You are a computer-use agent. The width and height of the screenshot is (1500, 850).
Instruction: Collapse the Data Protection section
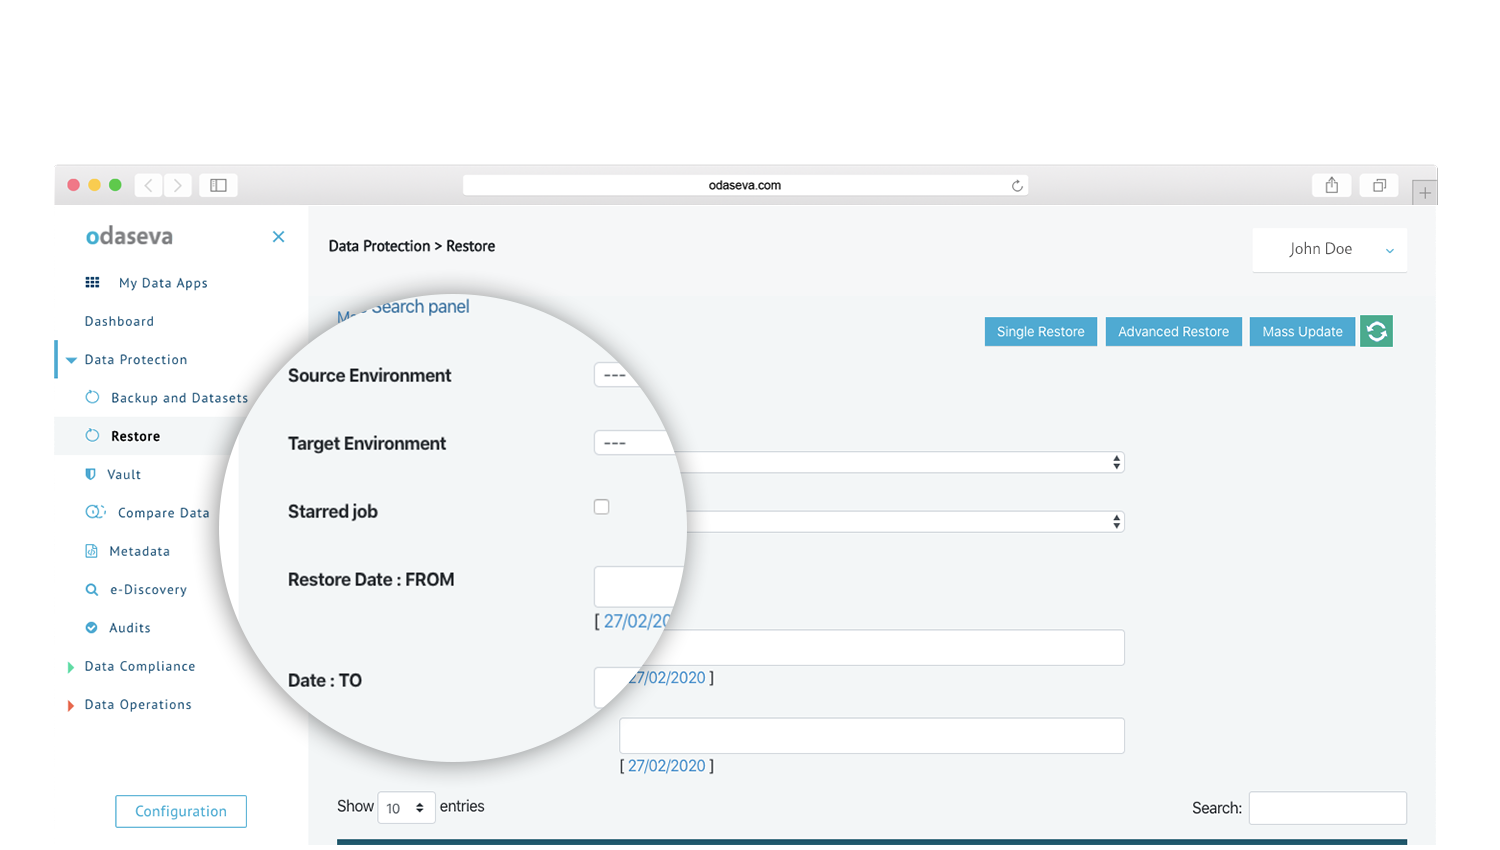point(71,360)
